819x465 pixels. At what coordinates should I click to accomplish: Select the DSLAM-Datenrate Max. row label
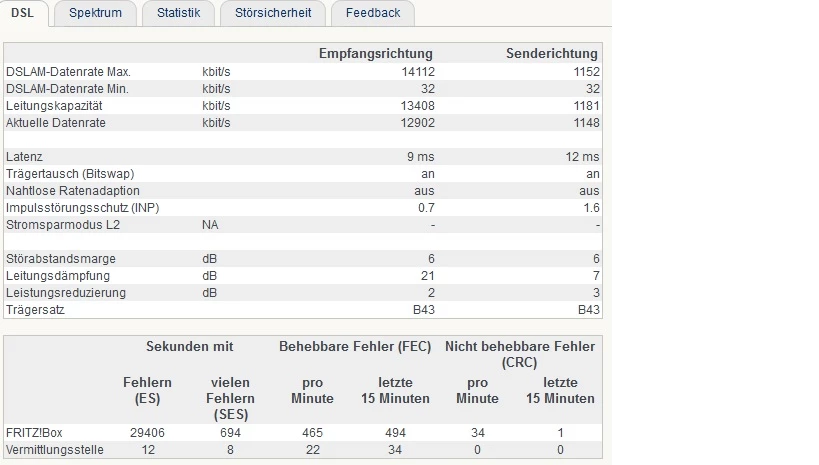click(68, 72)
